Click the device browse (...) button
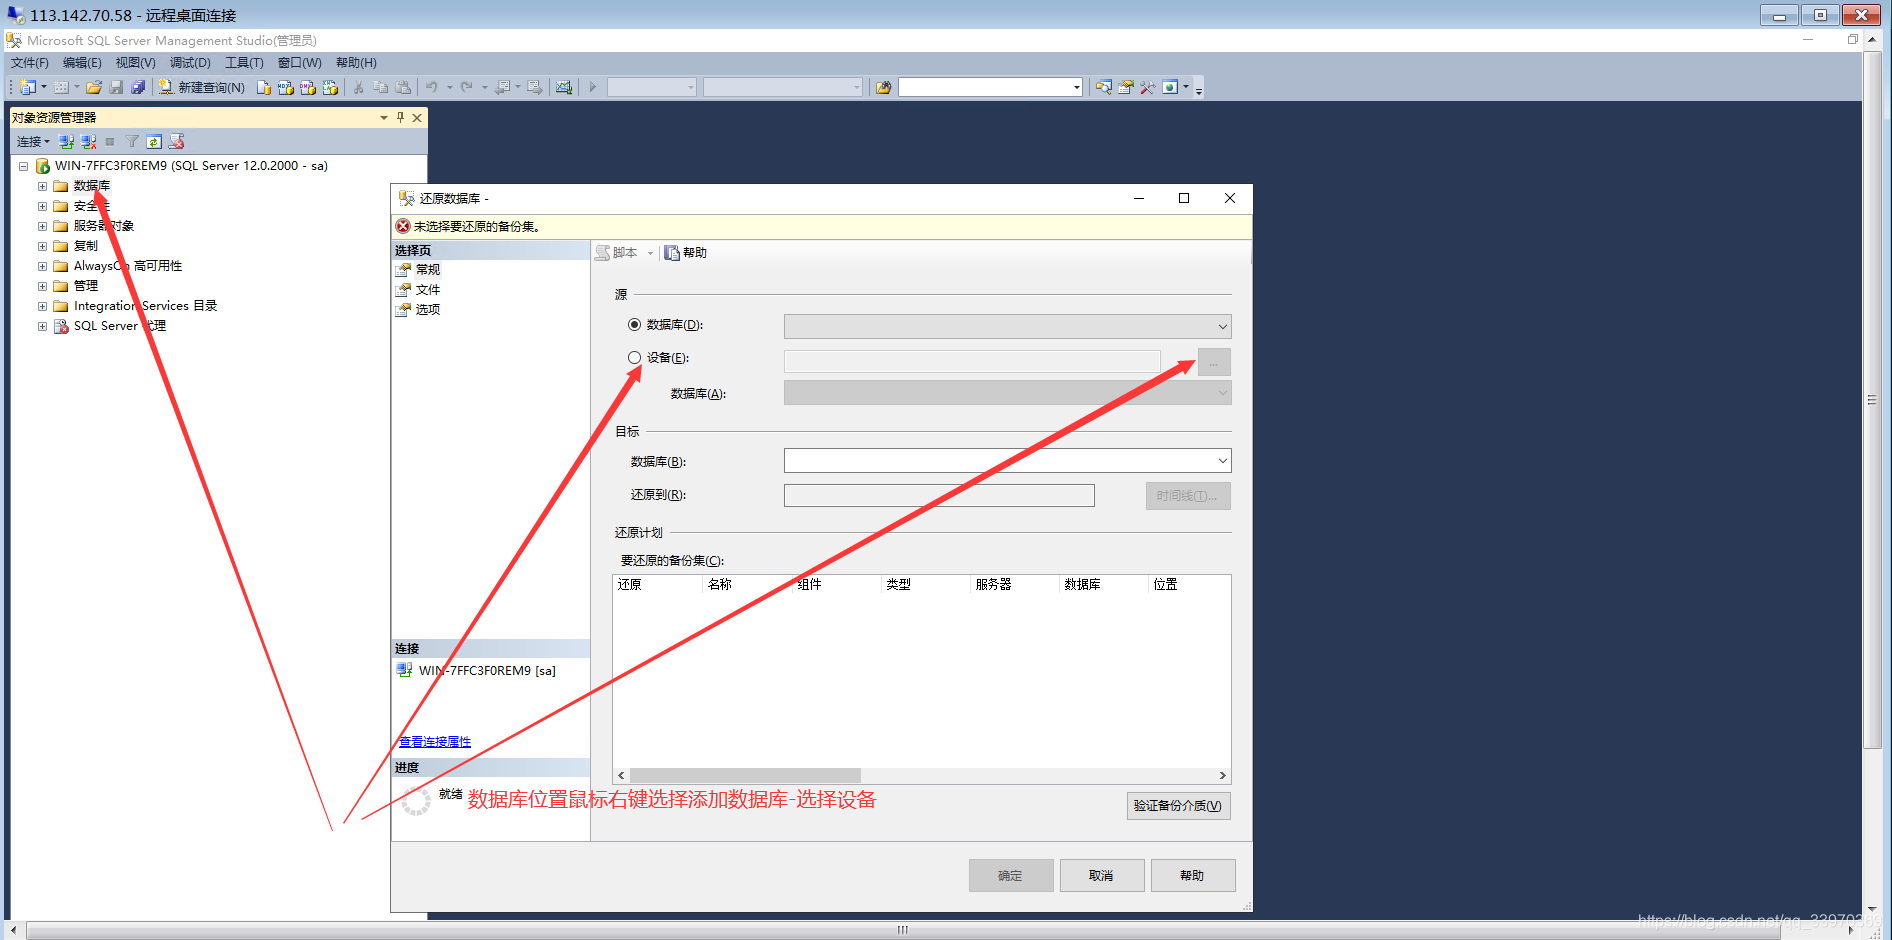Screen dimensions: 1892x940 click(x=1214, y=362)
